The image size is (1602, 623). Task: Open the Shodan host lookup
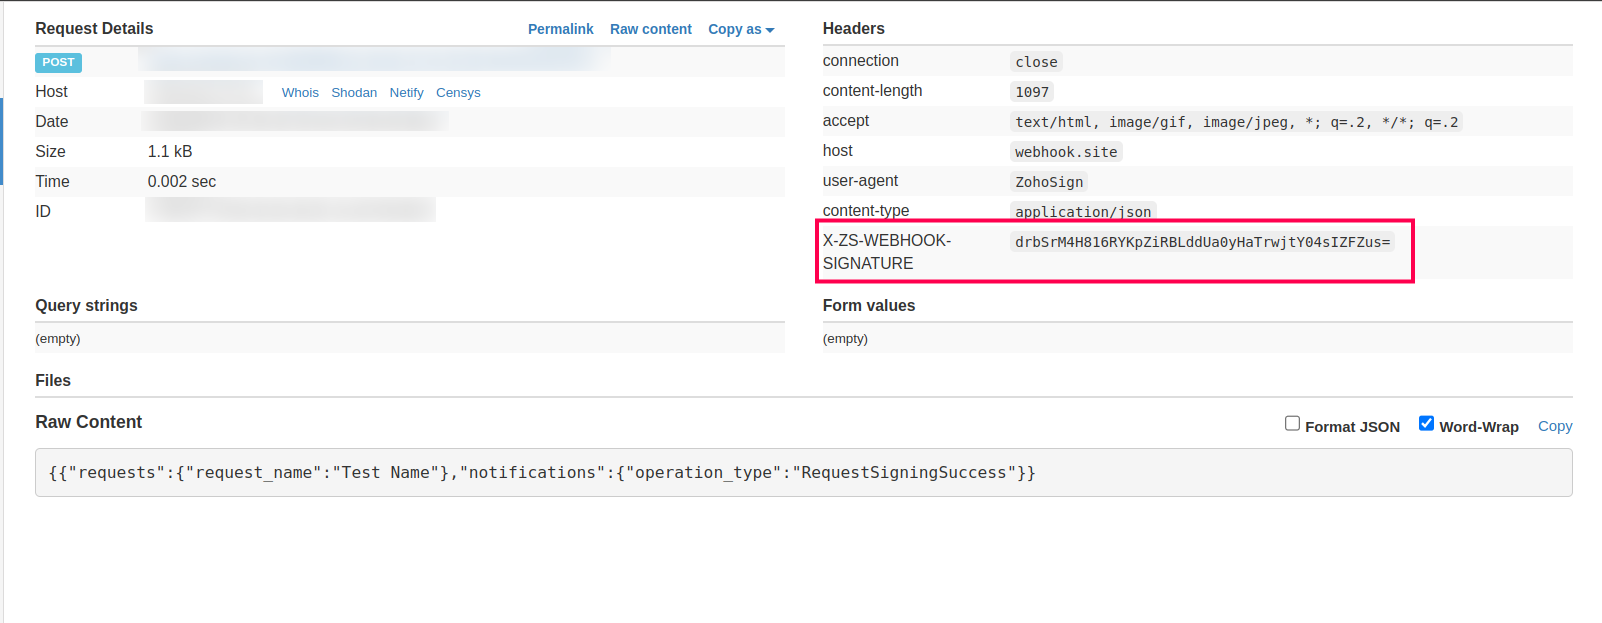click(x=354, y=92)
